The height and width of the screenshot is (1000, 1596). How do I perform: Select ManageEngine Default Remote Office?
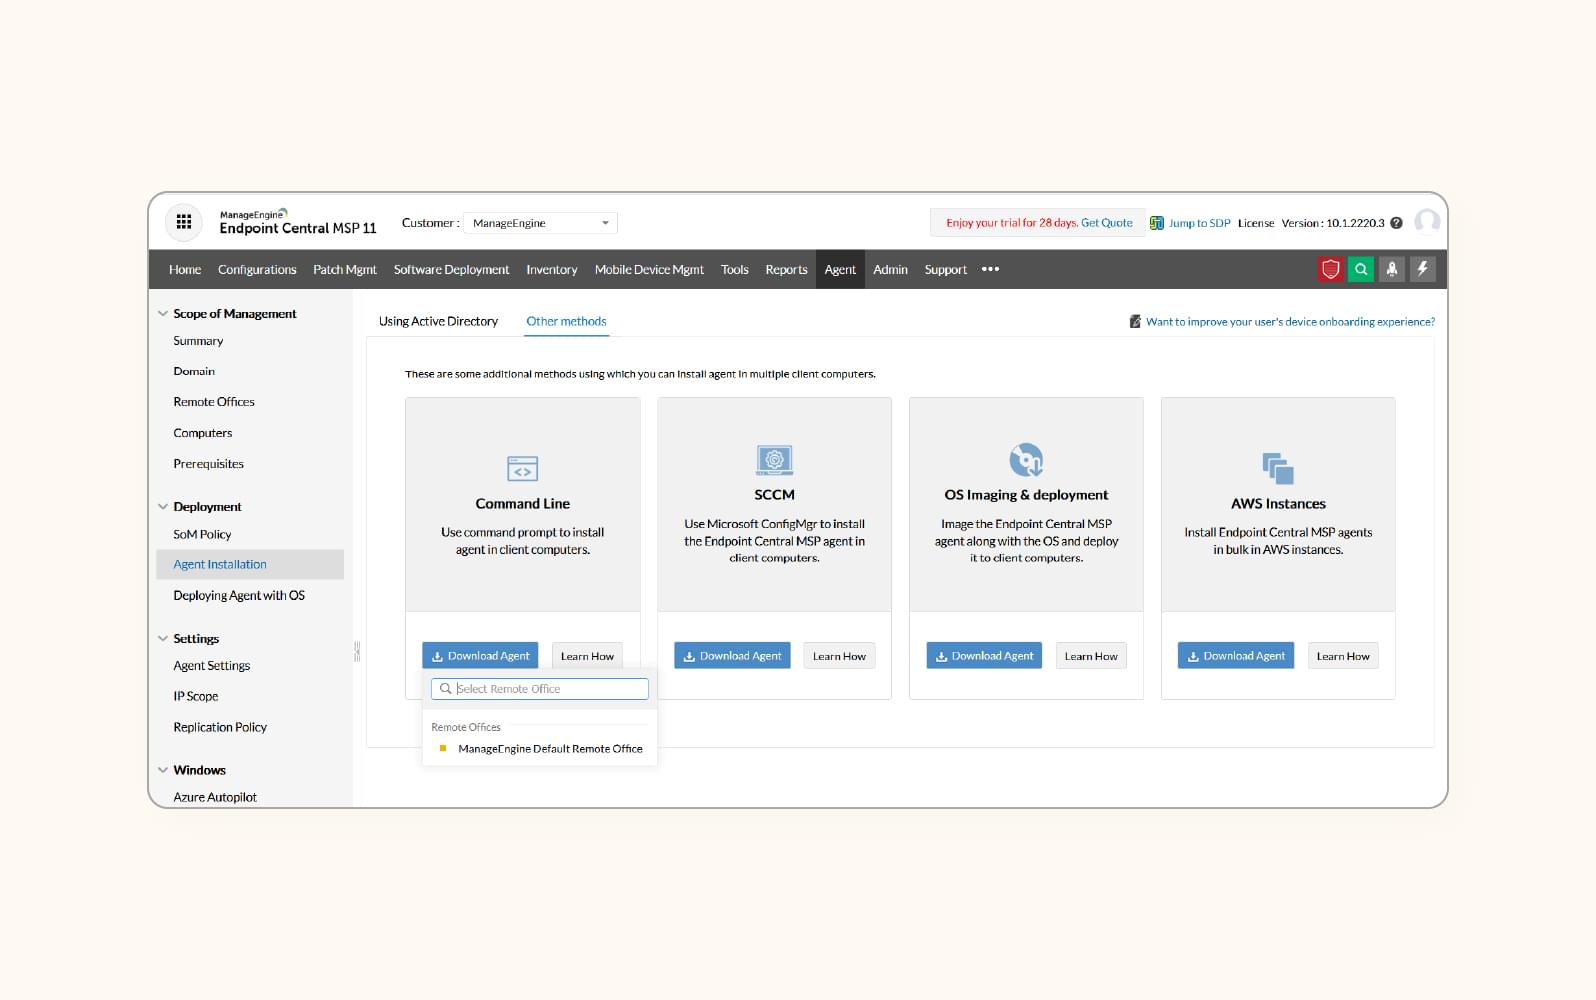tap(550, 749)
